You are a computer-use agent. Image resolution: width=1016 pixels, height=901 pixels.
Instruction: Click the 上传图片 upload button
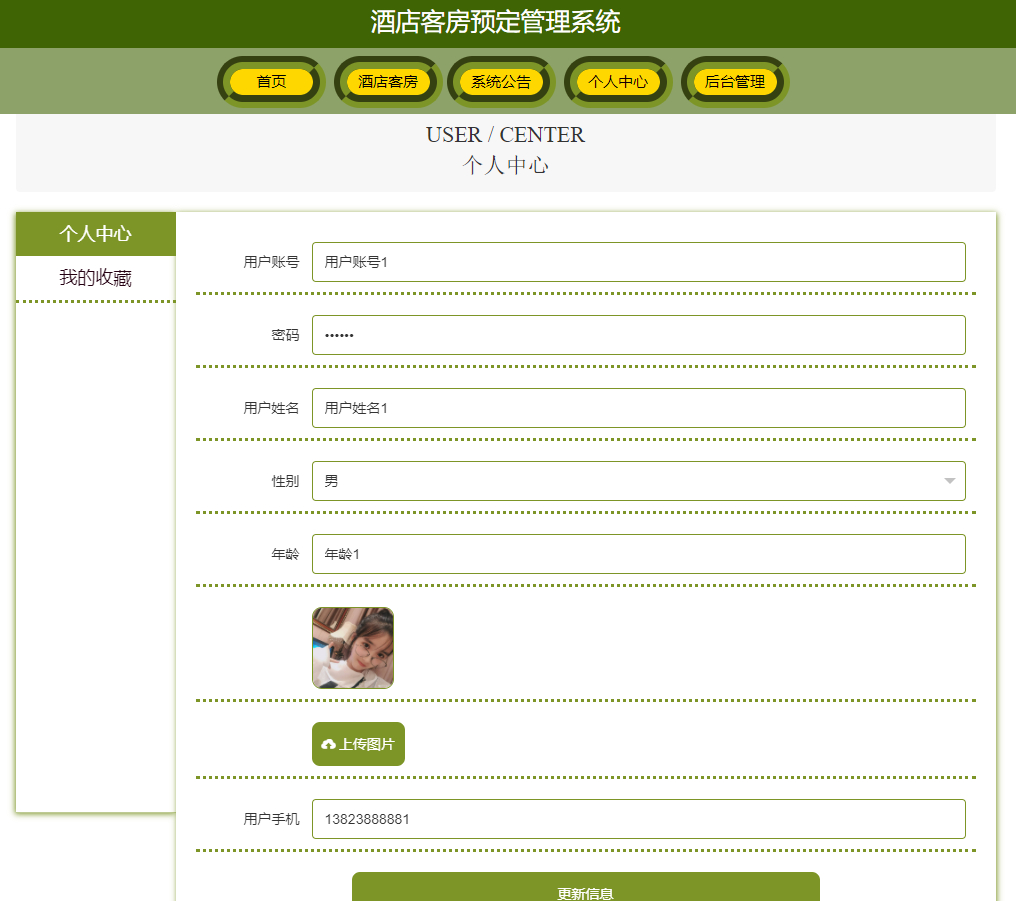point(357,744)
